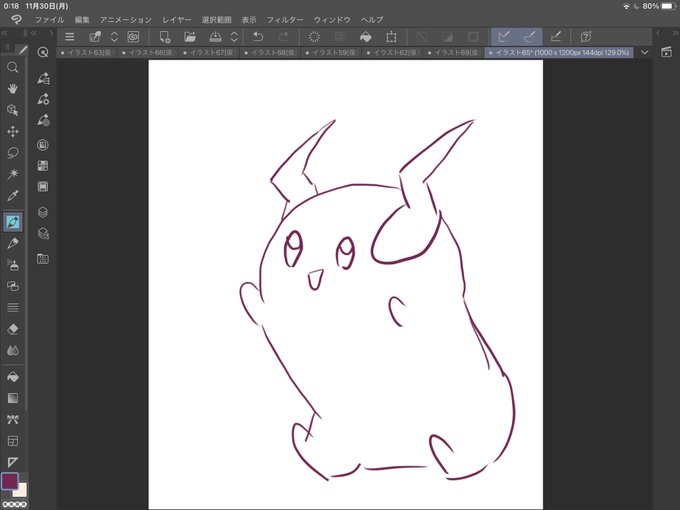This screenshot has width=680, height=510.
Task: Expand stepper arrows next to Clip Studio icon
Action: point(114,37)
